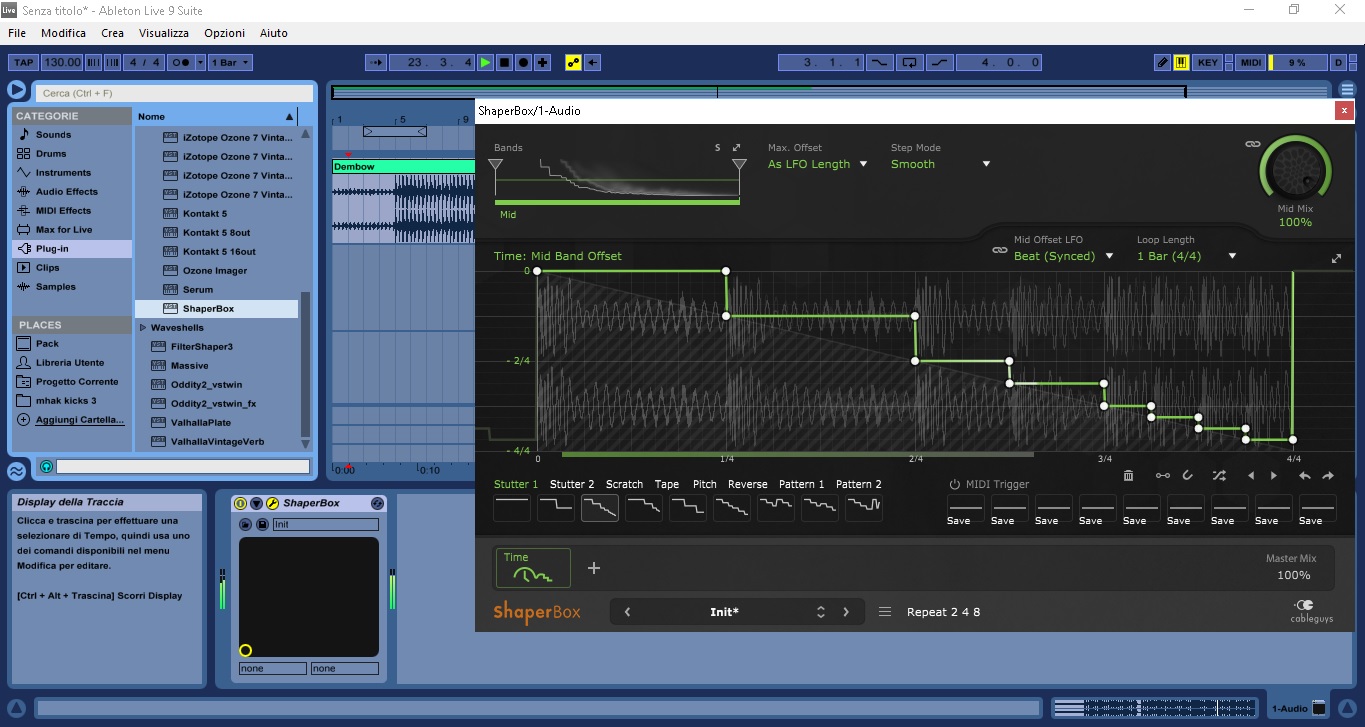Image resolution: width=1365 pixels, height=727 pixels.
Task: Click the Play button in Ableton transport
Action: tap(485, 62)
